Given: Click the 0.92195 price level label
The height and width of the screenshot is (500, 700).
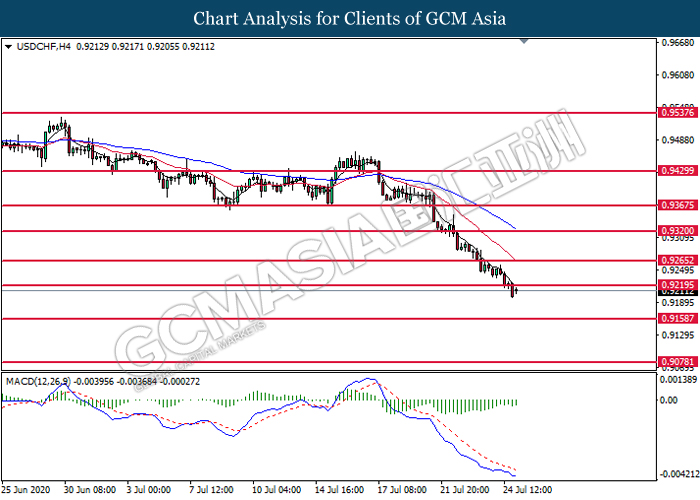Looking at the screenshot, I should coord(678,285).
